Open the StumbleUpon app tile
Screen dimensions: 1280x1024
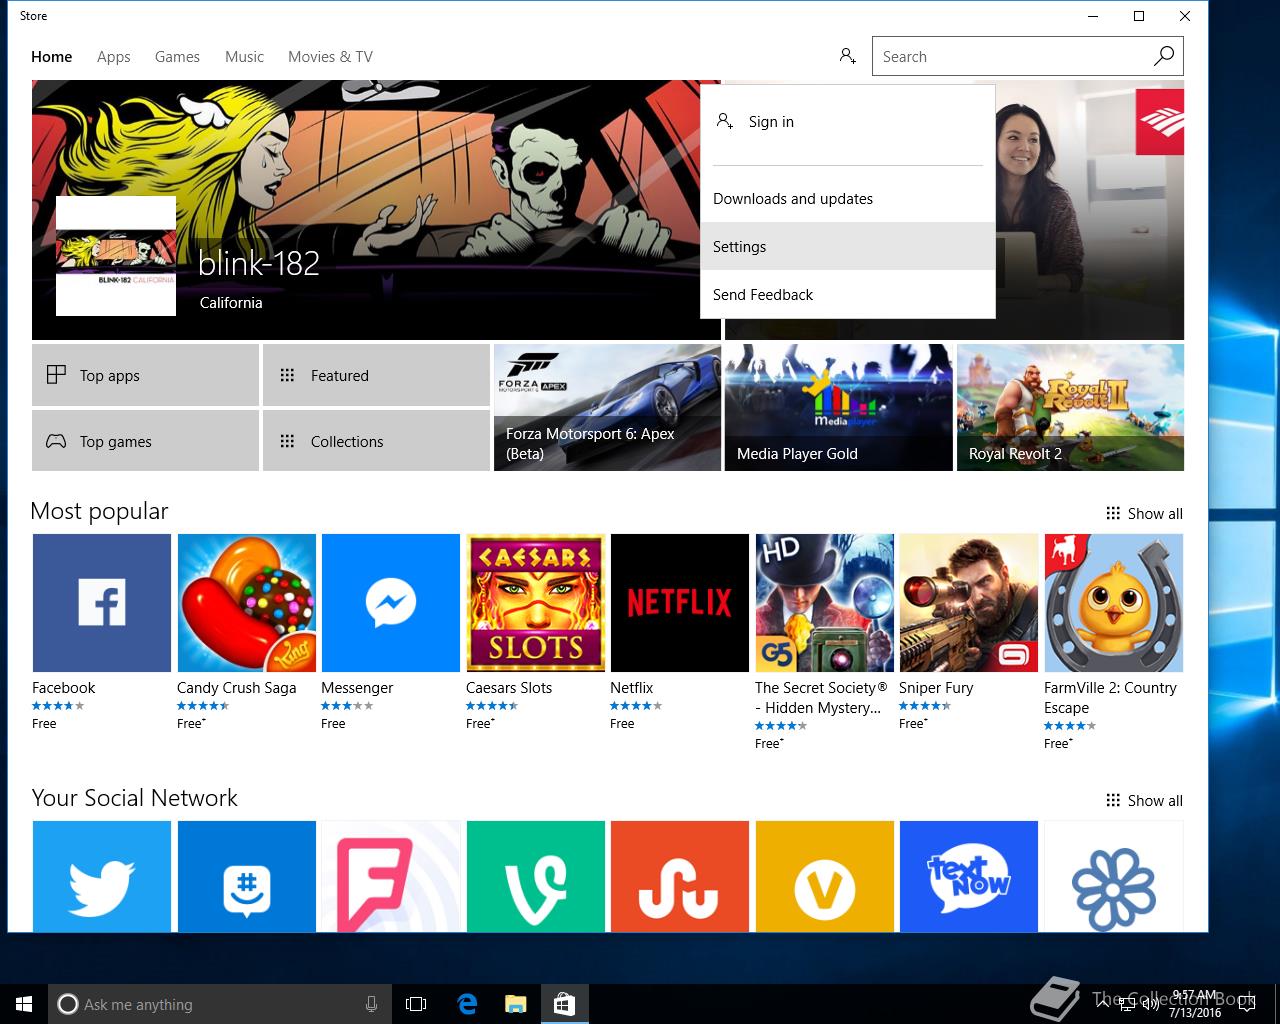click(x=680, y=877)
